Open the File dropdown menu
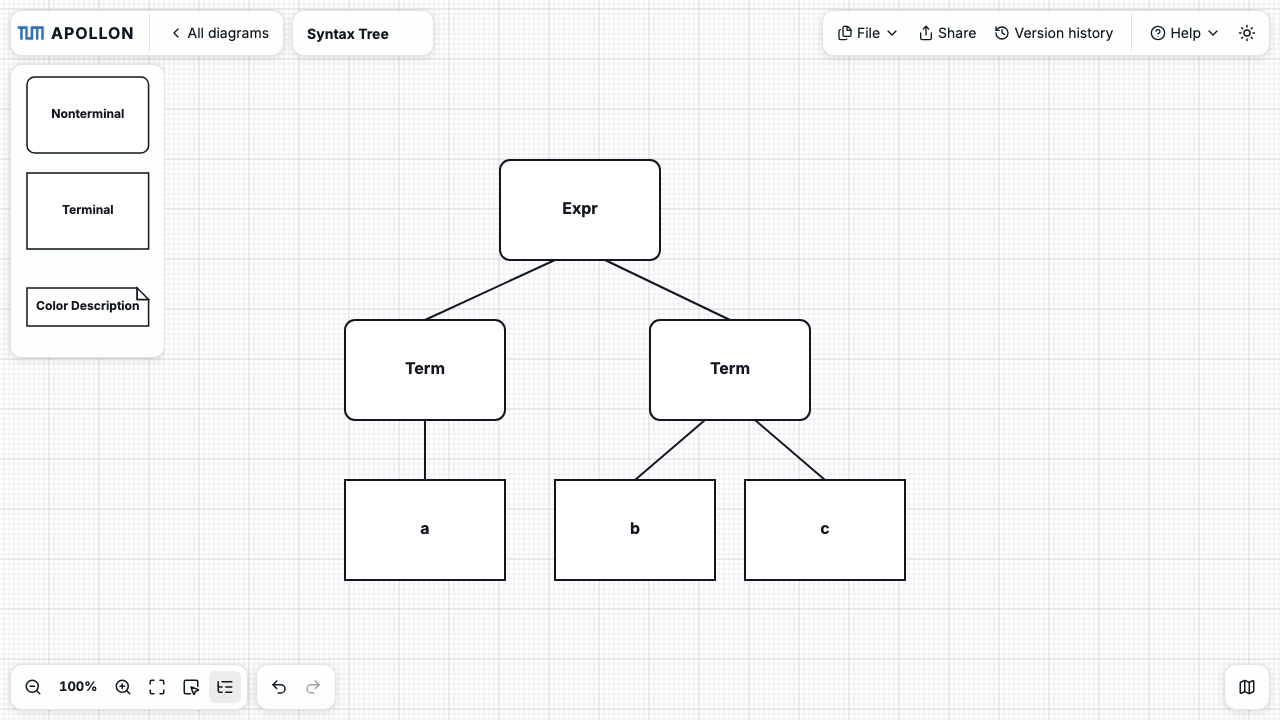The width and height of the screenshot is (1280, 720). click(867, 33)
